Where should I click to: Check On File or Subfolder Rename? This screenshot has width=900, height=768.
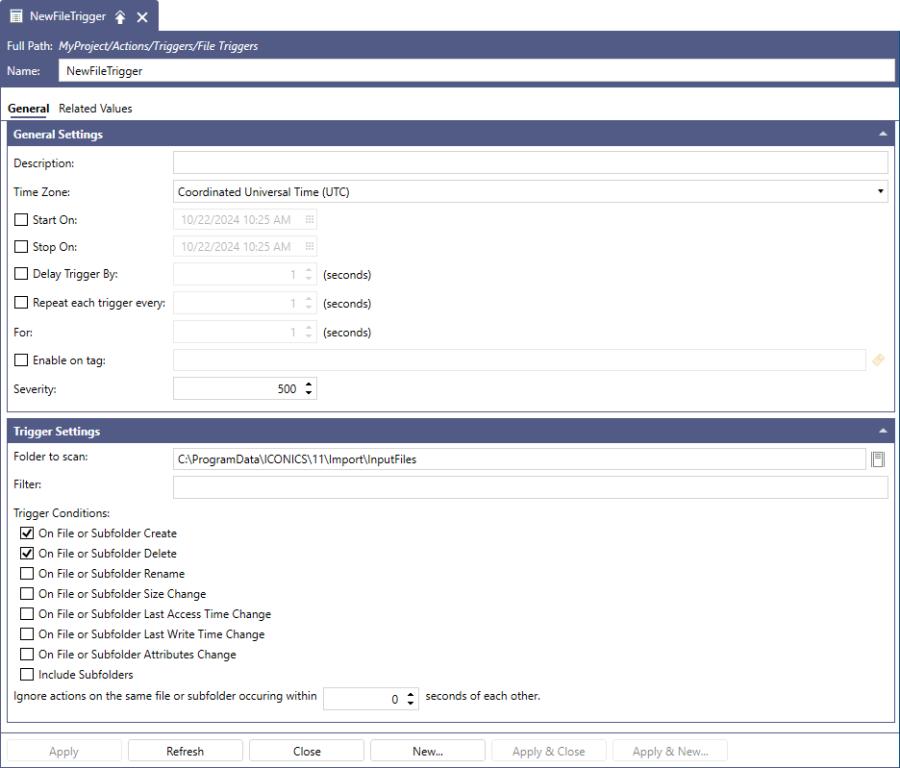click(27, 573)
